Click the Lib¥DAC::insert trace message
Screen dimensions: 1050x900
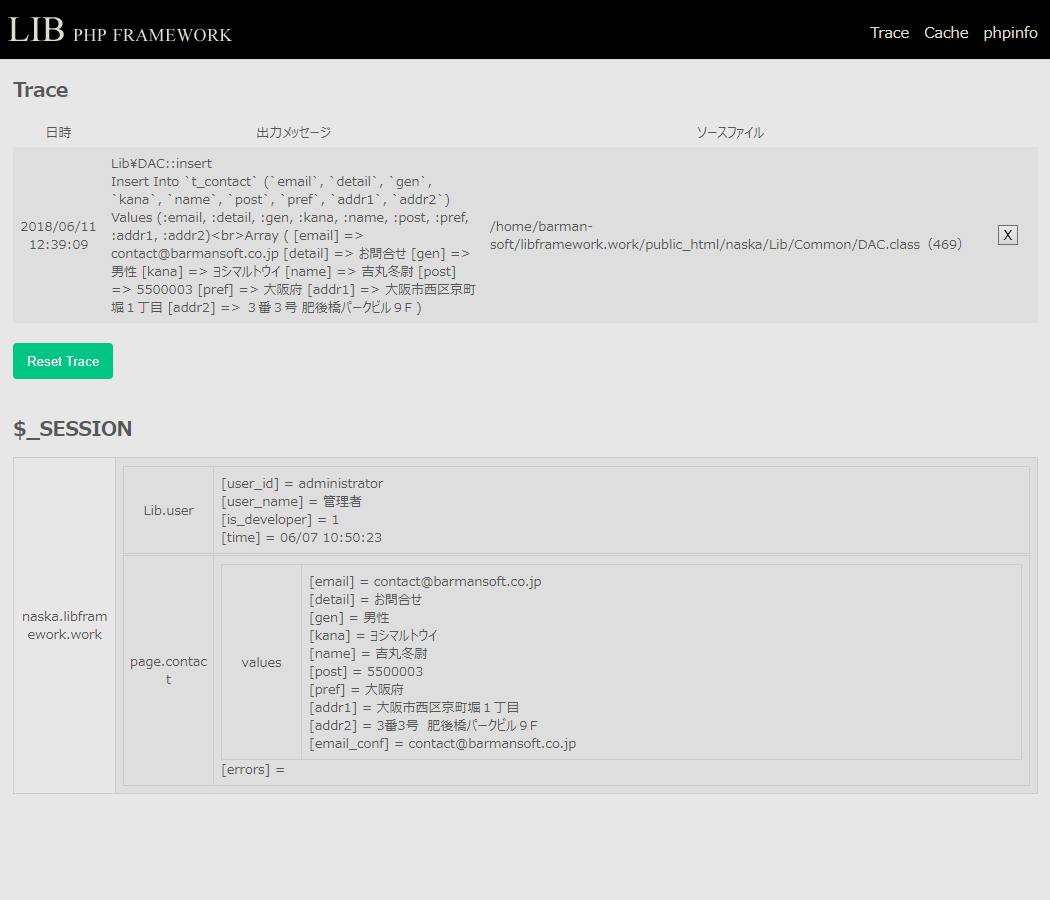pyautogui.click(x=161, y=163)
